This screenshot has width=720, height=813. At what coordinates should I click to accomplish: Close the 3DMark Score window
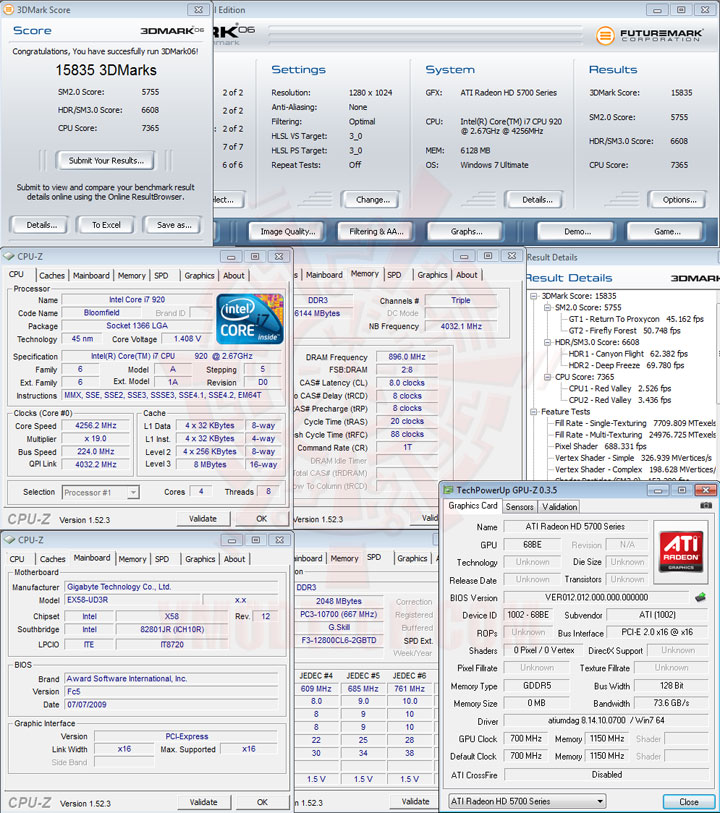198,9
